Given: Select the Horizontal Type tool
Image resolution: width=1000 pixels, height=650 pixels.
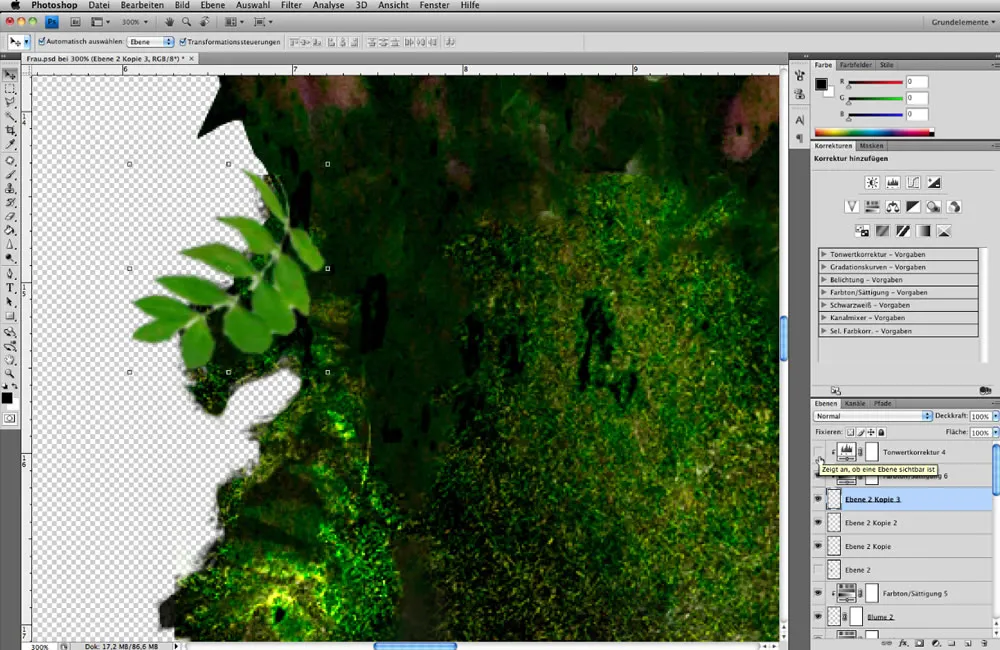Looking at the screenshot, I should 10,287.
